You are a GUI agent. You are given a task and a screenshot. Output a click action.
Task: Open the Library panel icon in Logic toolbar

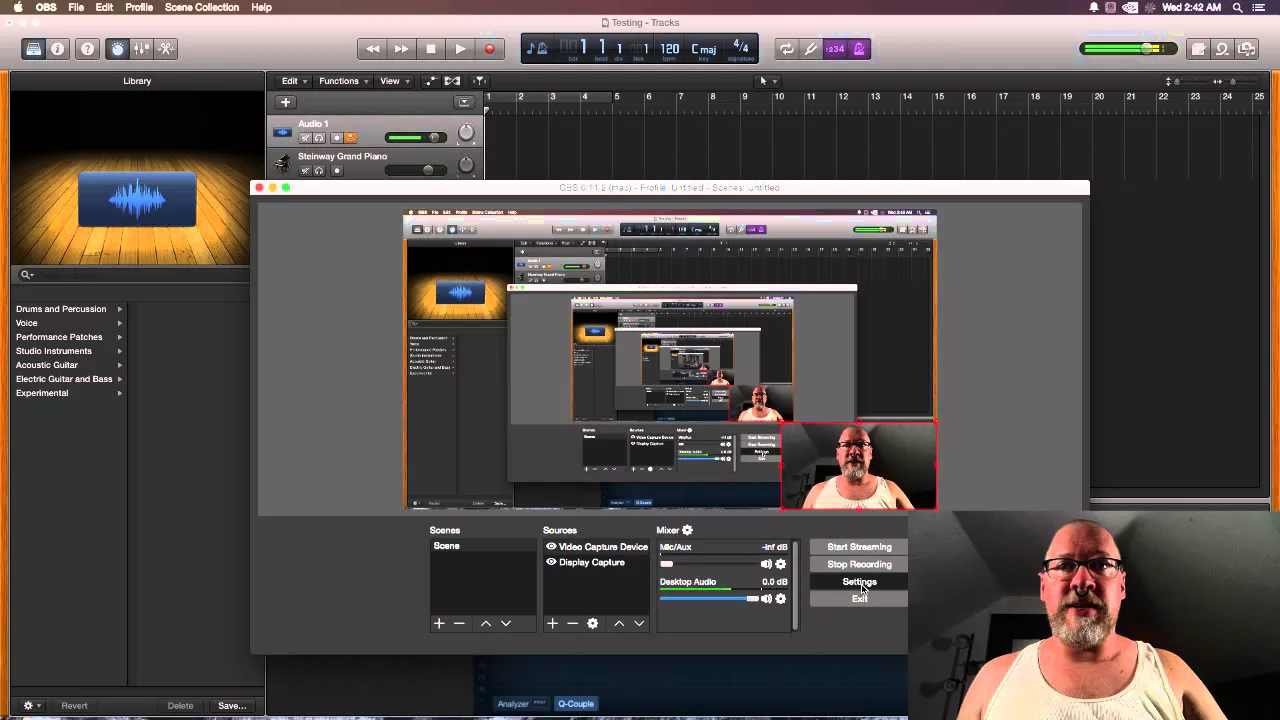(x=34, y=49)
